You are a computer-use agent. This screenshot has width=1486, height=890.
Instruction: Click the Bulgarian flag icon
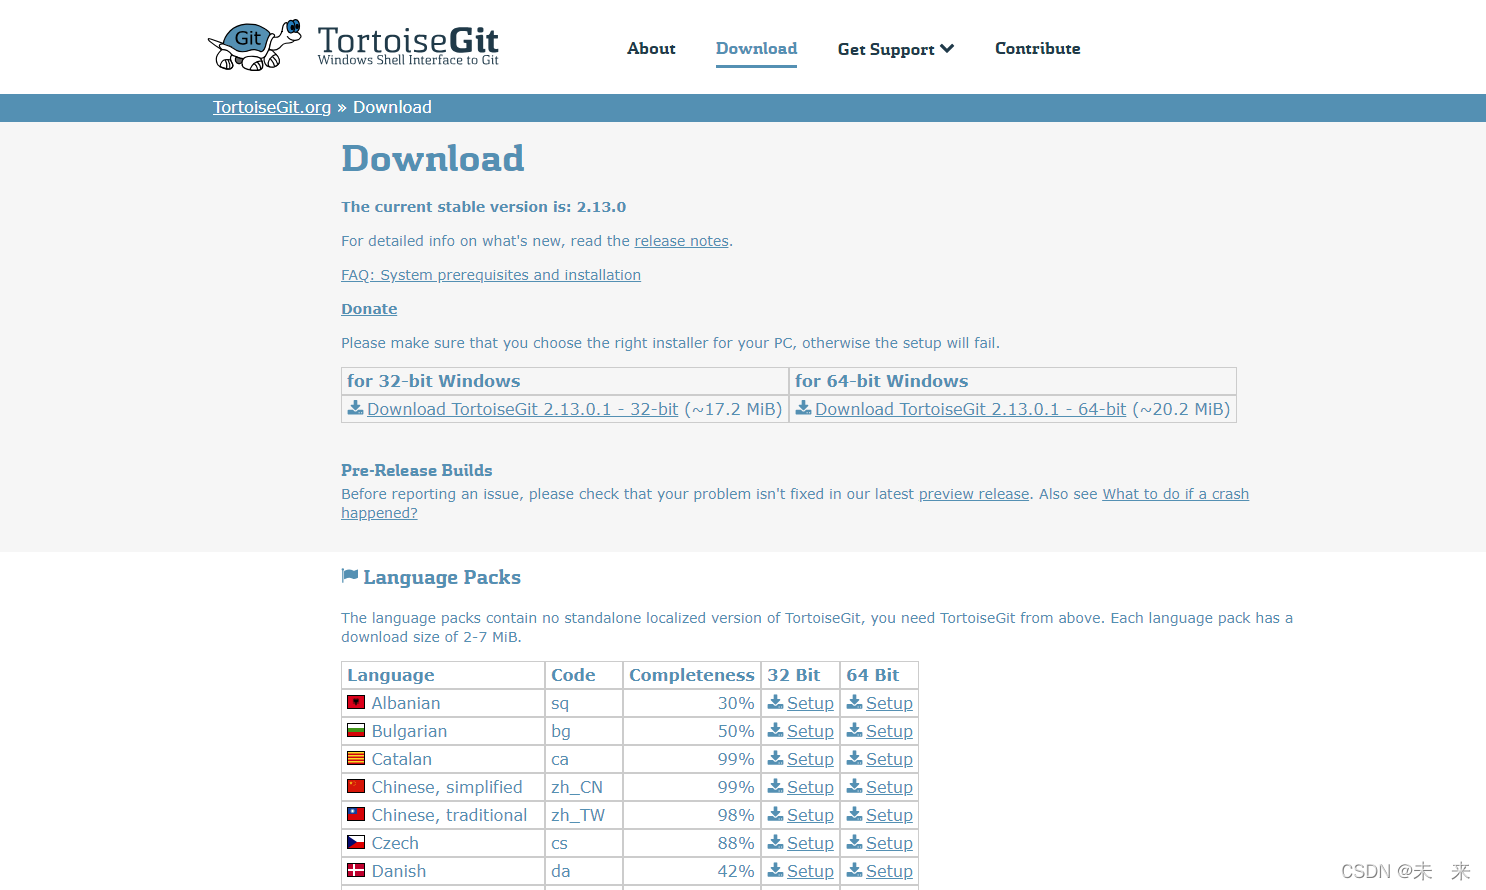coord(356,730)
